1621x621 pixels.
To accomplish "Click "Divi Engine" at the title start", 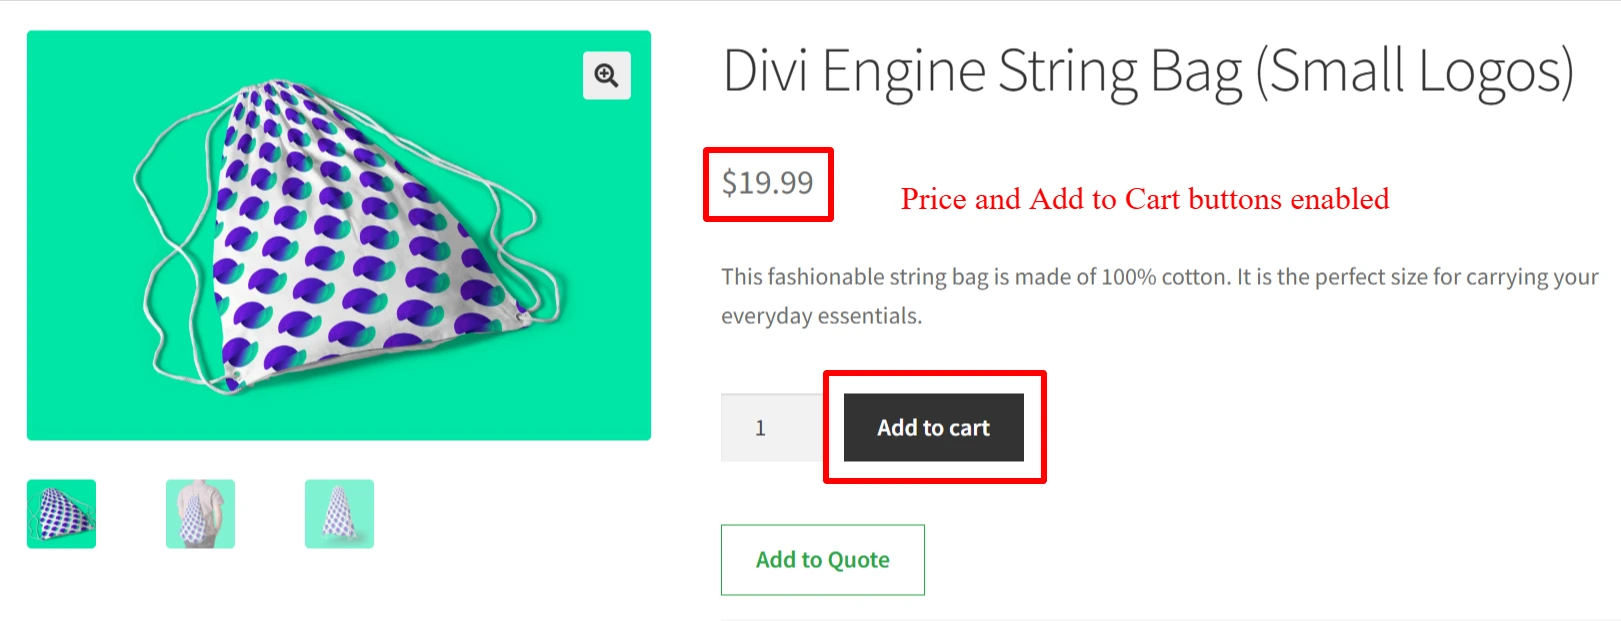I will click(x=854, y=72).
